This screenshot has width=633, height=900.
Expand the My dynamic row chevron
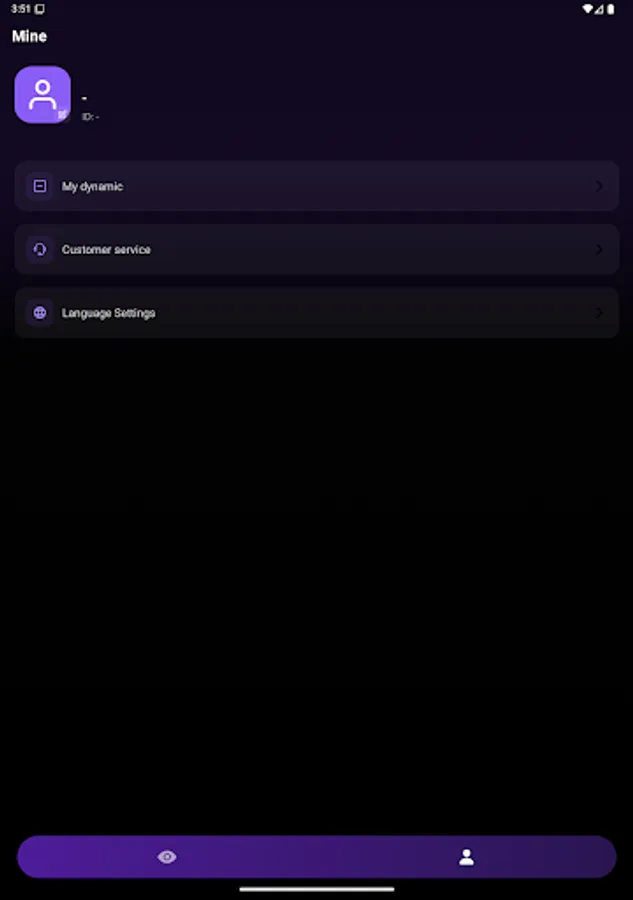(x=599, y=186)
